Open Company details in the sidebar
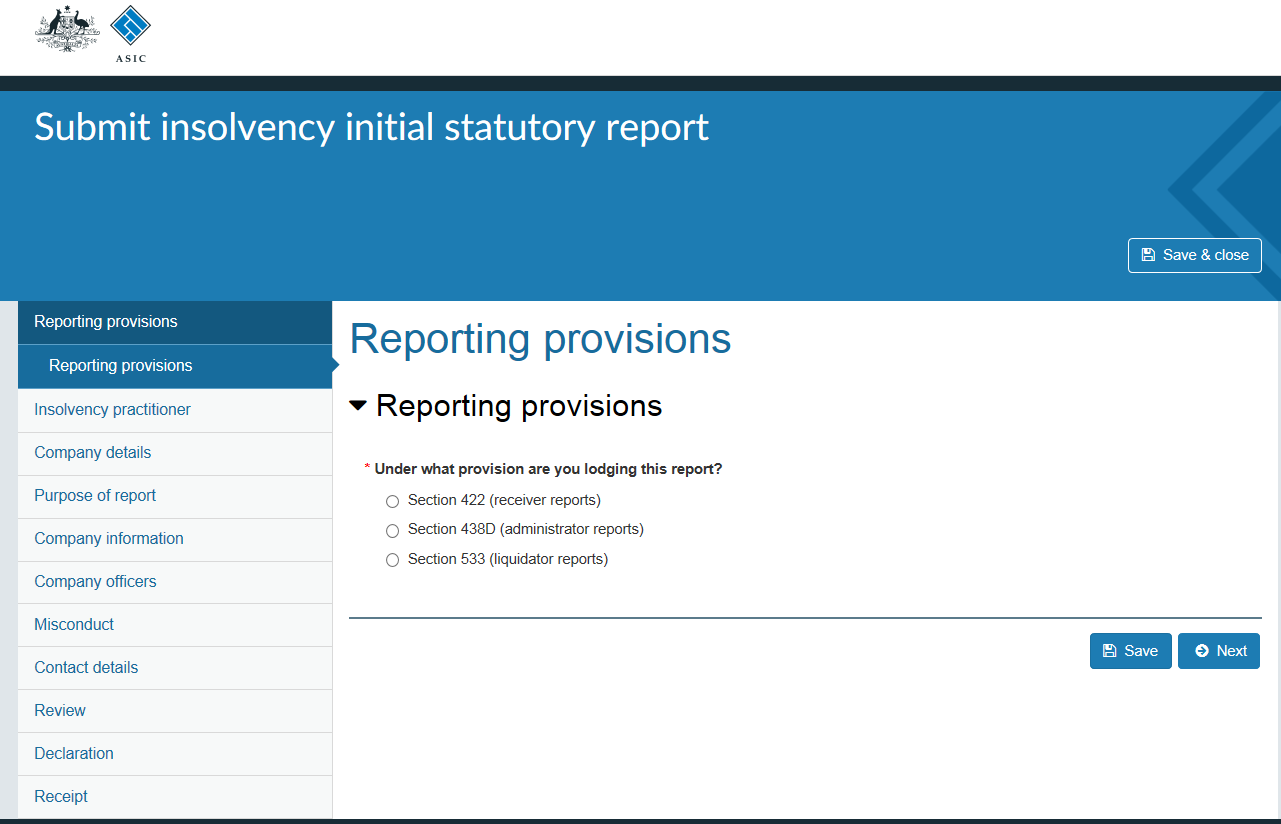This screenshot has height=824, width=1281. click(175, 453)
